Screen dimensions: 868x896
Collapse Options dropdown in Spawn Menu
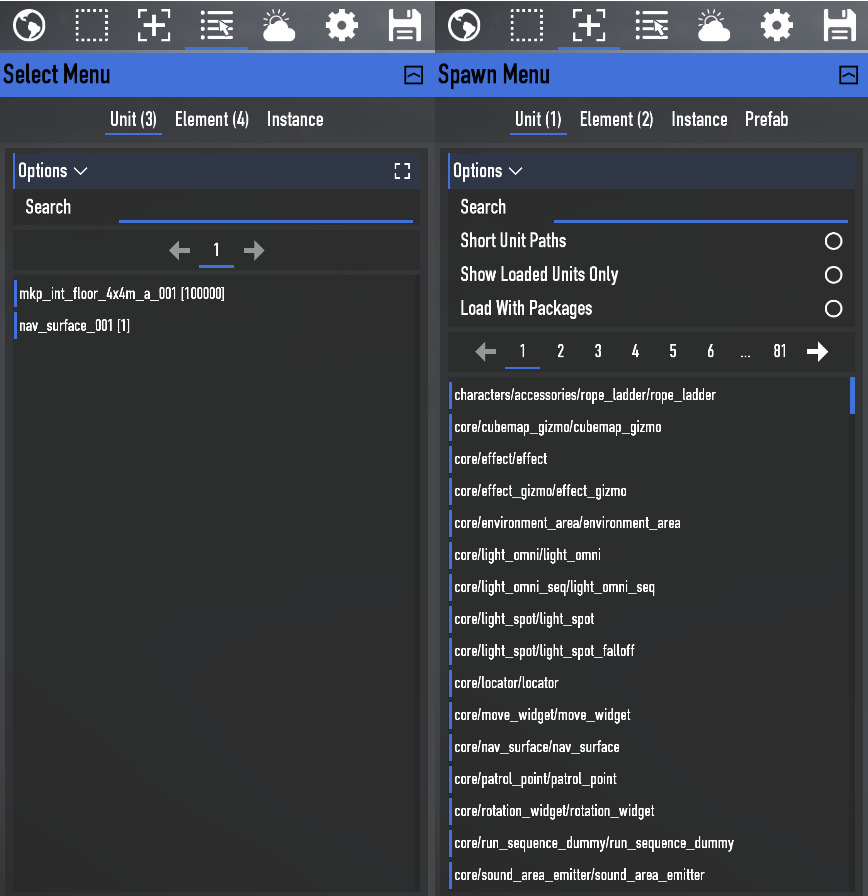coord(487,171)
